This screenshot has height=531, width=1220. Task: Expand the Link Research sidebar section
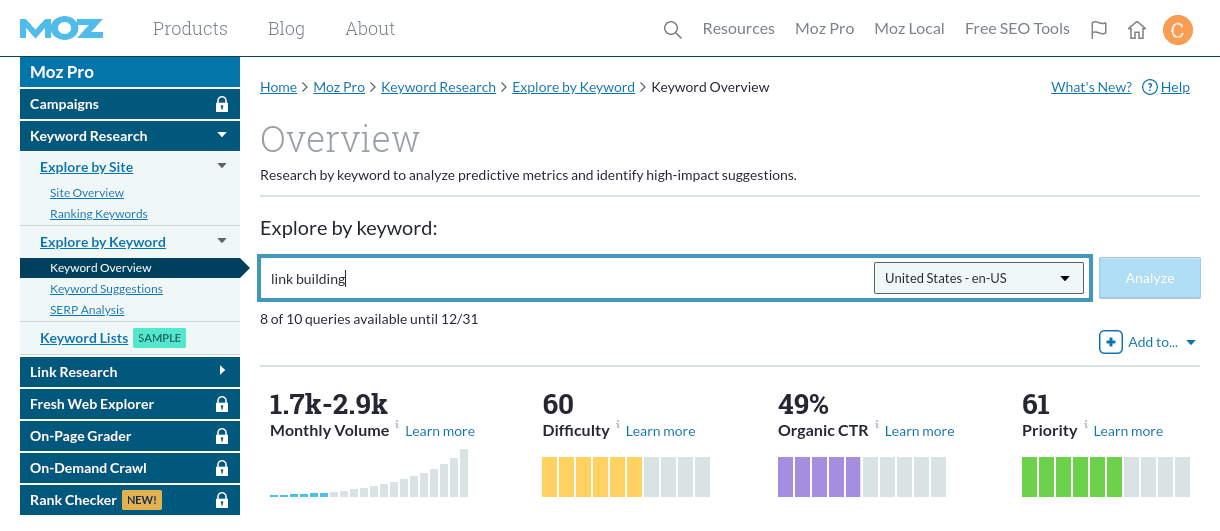point(222,371)
